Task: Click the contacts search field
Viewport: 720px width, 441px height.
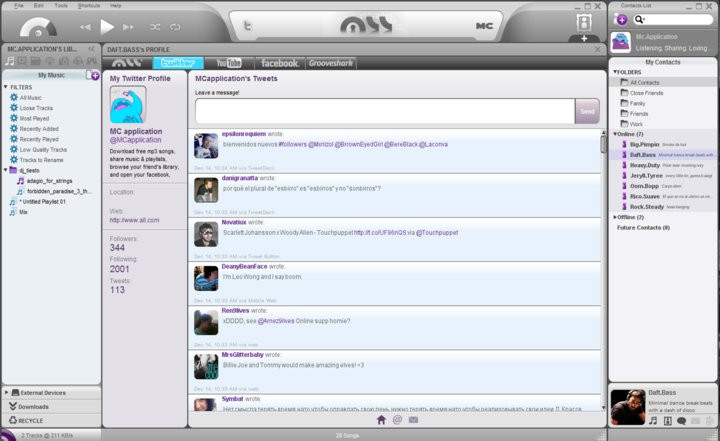Action: coord(673,19)
